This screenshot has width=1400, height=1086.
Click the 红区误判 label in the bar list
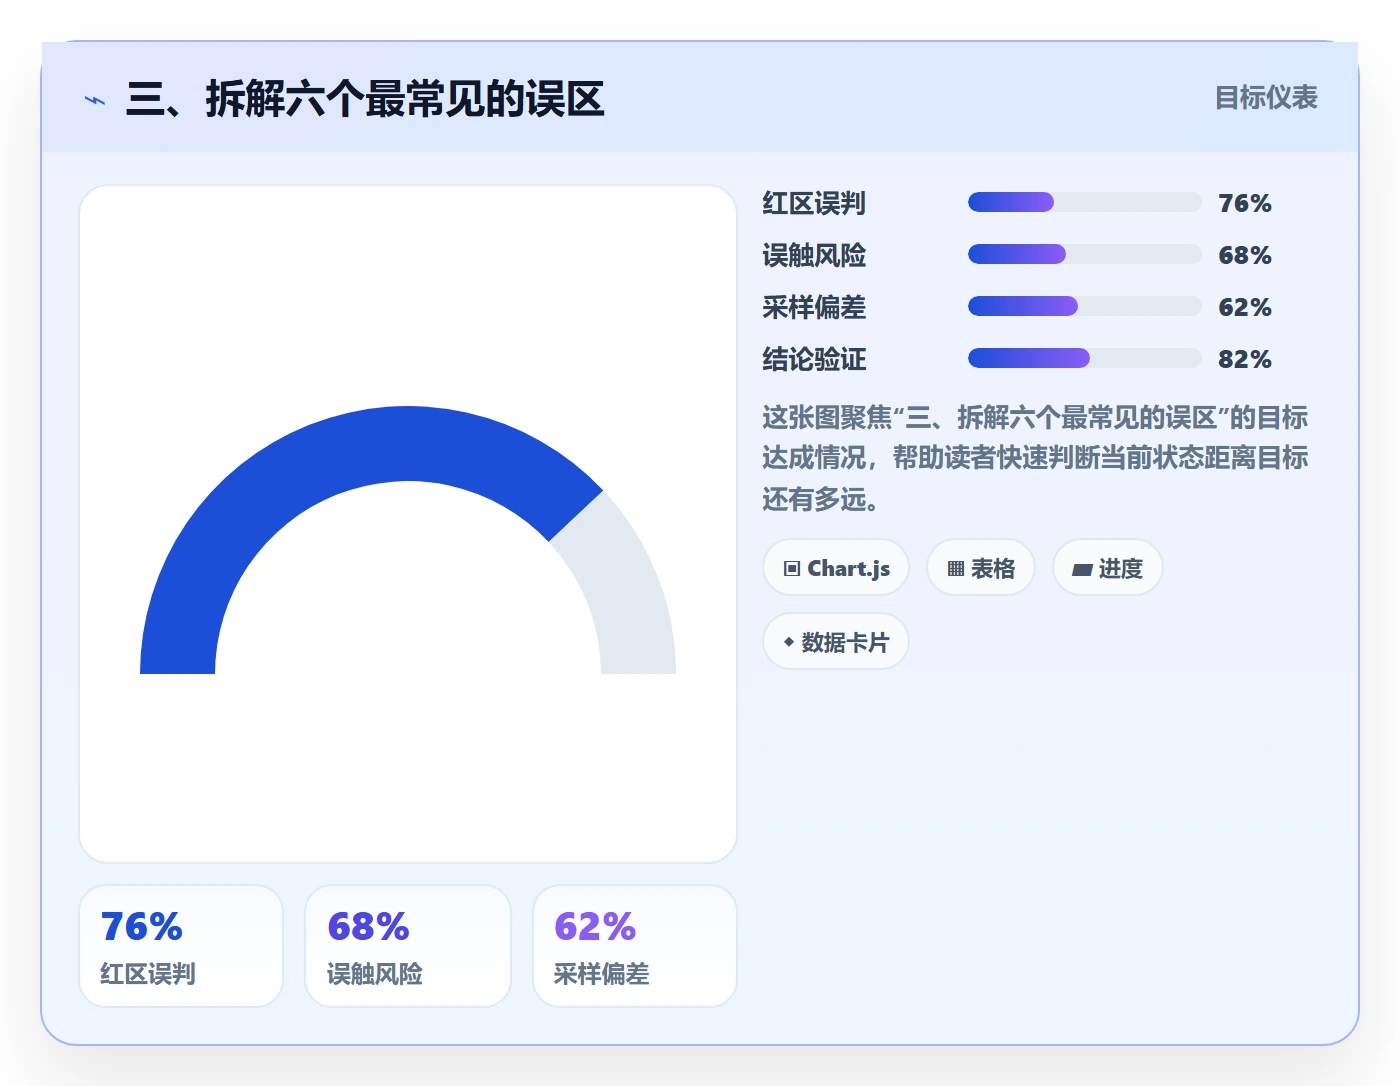814,203
